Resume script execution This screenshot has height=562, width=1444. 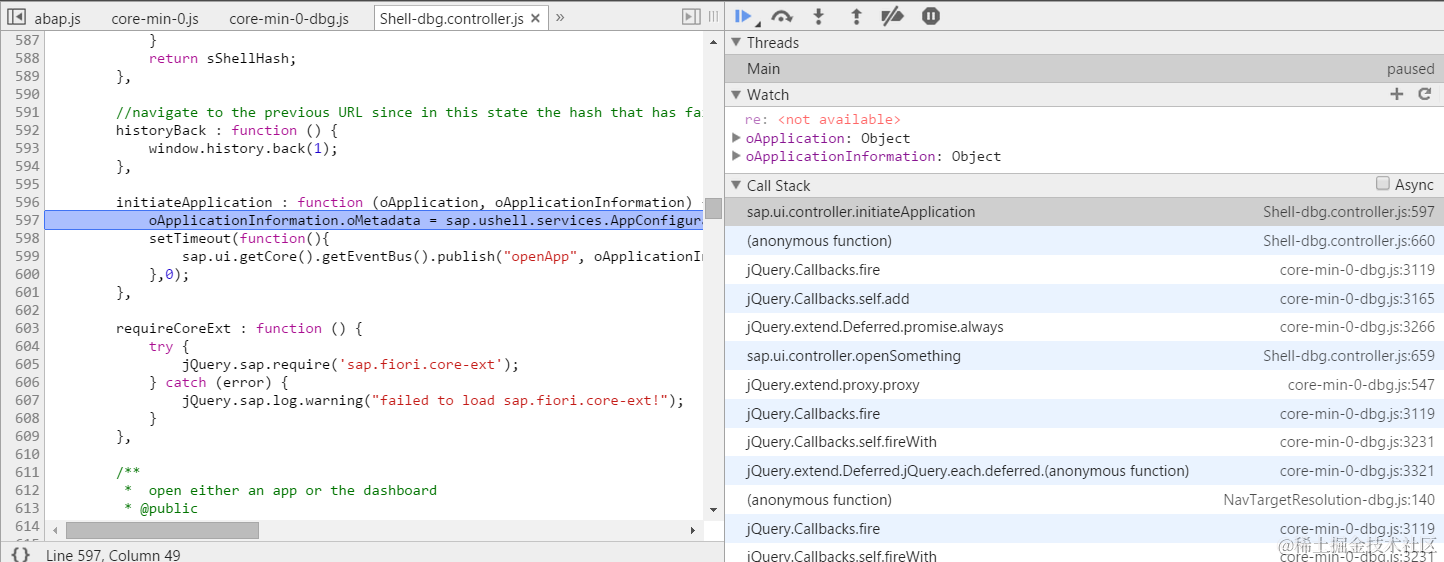[743, 16]
